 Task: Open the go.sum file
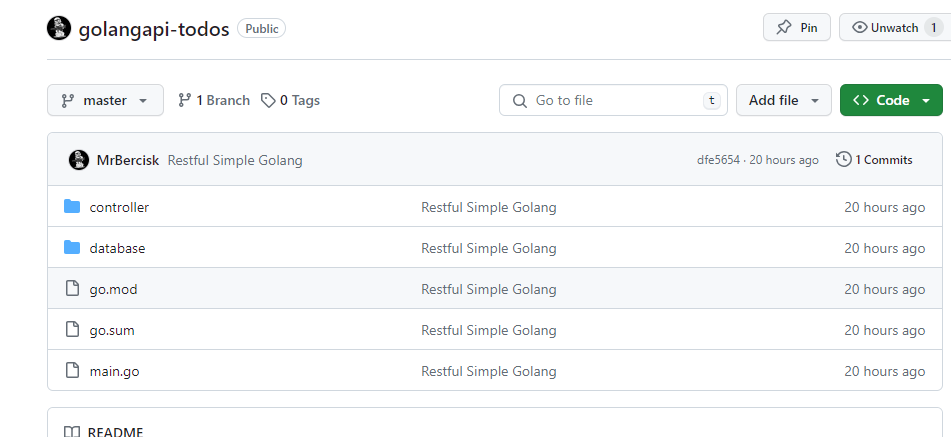(112, 330)
